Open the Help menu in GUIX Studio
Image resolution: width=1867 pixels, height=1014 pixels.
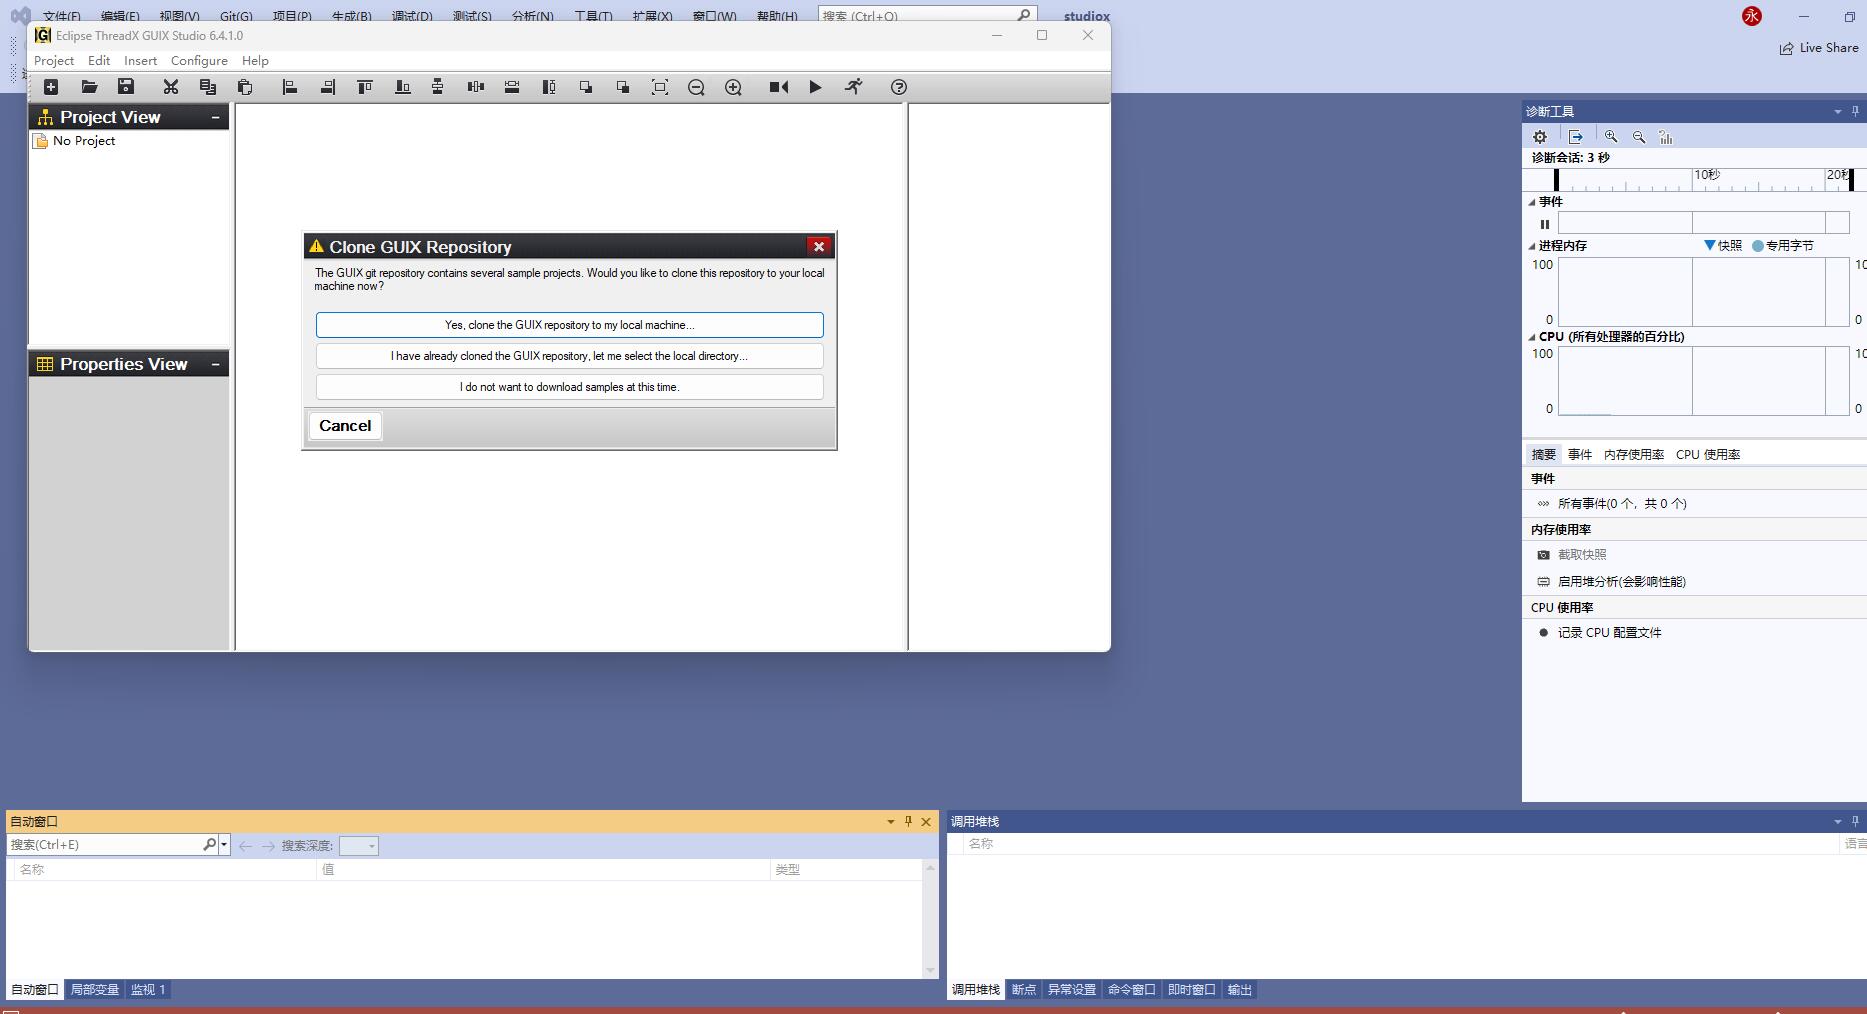tap(255, 60)
